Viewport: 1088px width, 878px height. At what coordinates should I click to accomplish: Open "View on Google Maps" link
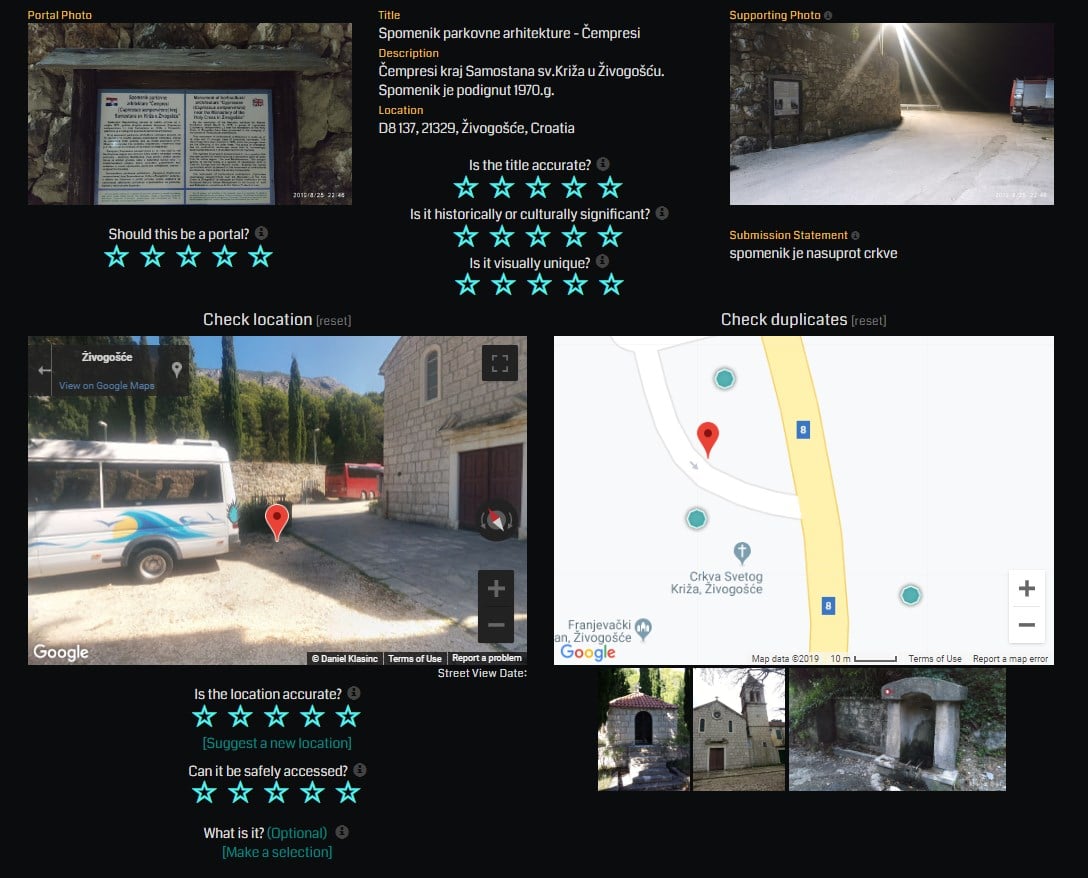tap(107, 385)
